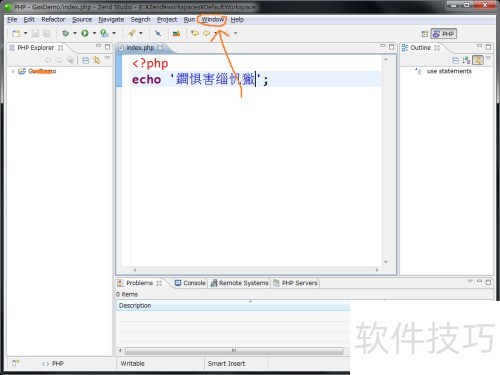Open the Help menu
Screen dimensions: 500x375
(x=237, y=20)
